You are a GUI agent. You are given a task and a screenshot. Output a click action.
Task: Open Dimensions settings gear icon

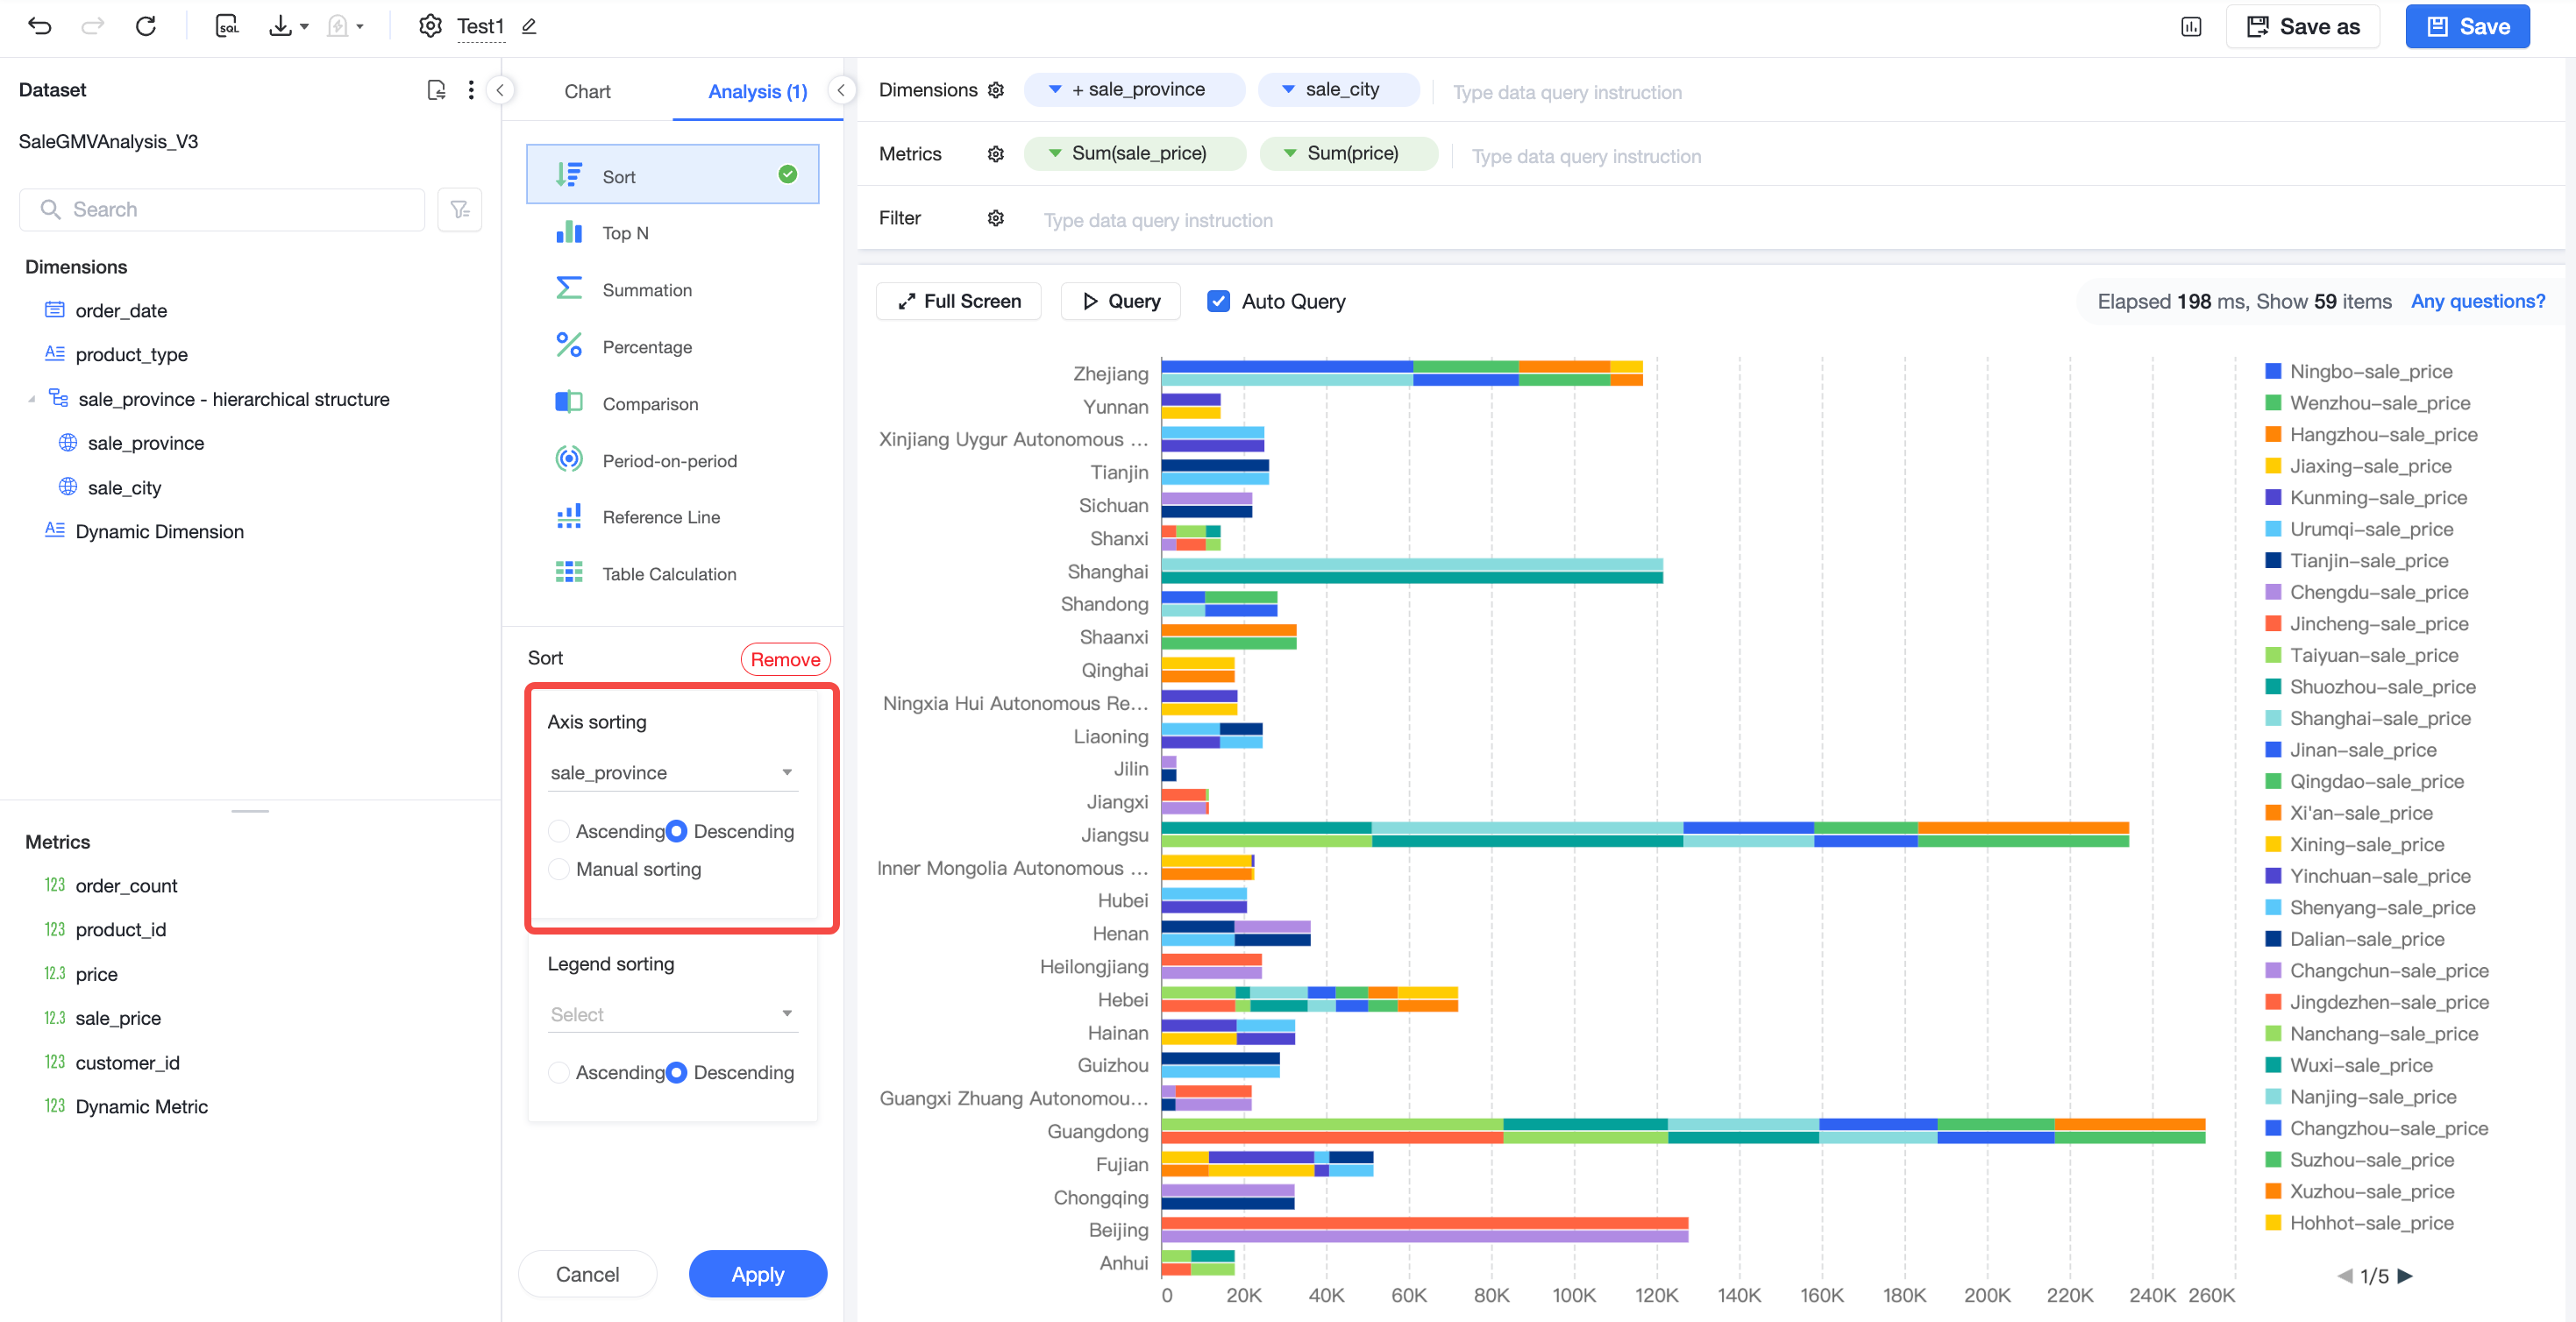(x=996, y=90)
